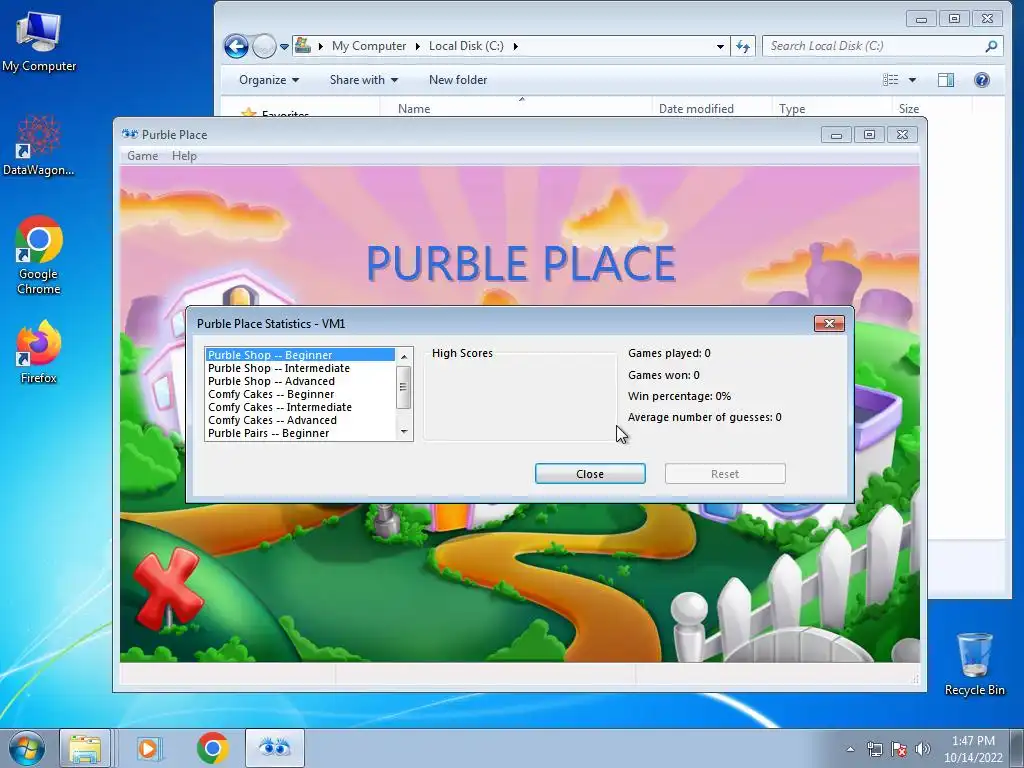Click the Local Disk (C:) breadcrumb
The image size is (1024, 768).
466,46
